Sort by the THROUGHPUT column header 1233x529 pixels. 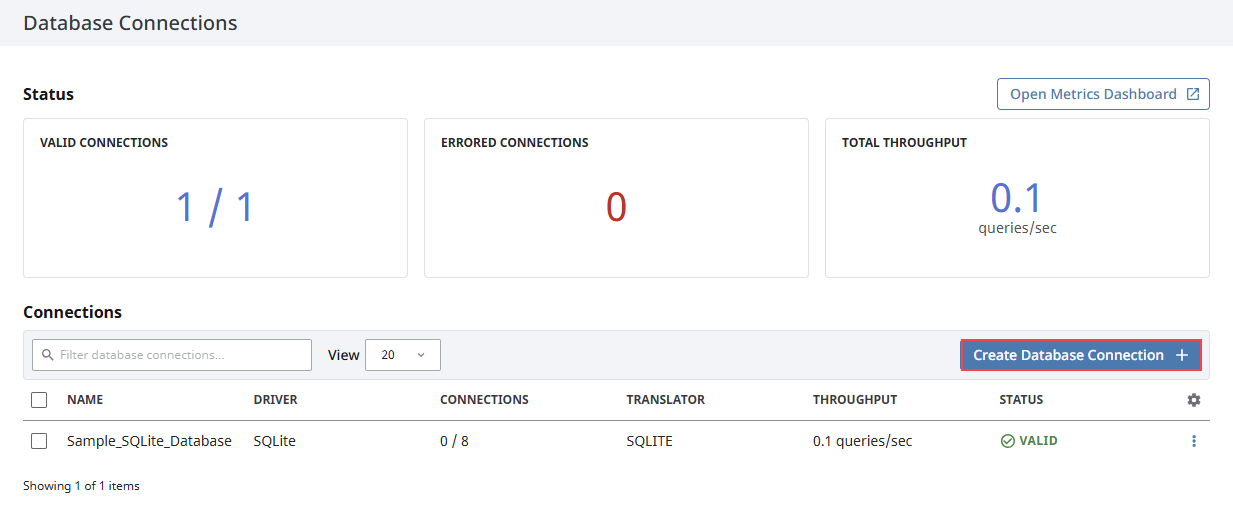(855, 400)
